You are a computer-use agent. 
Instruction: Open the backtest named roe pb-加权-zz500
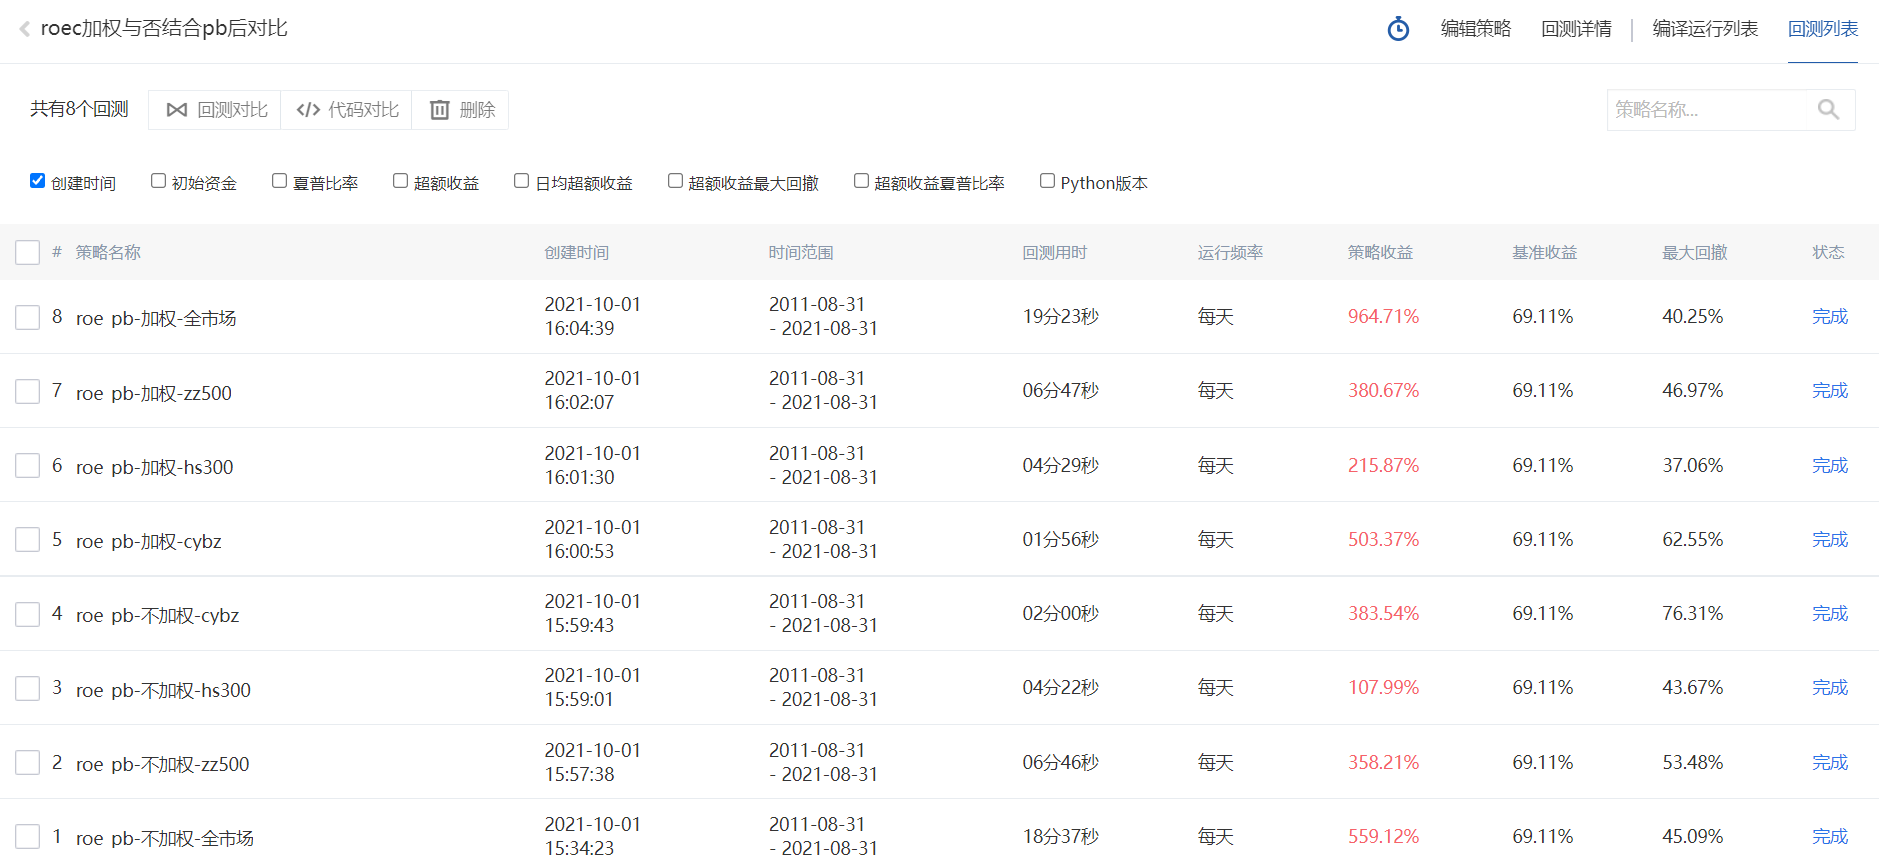154,393
